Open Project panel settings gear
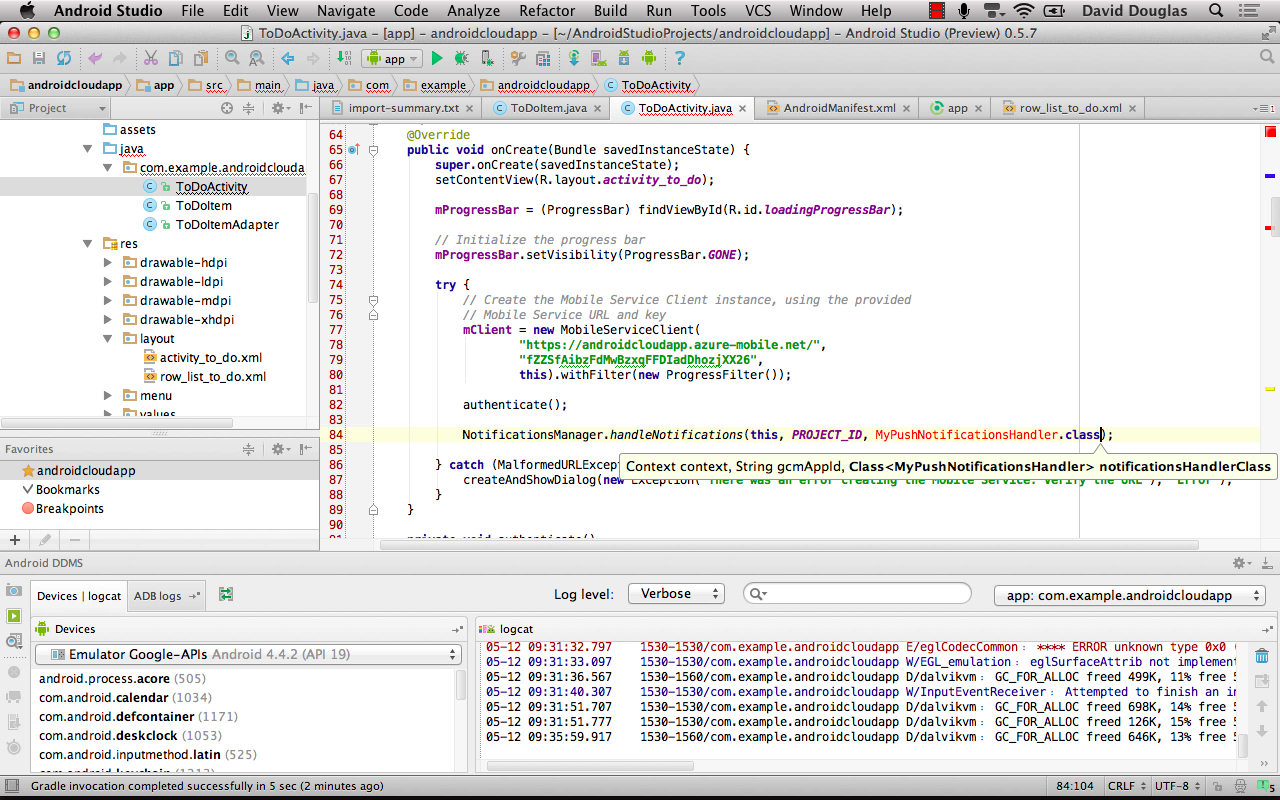The image size is (1280, 800). click(x=281, y=108)
